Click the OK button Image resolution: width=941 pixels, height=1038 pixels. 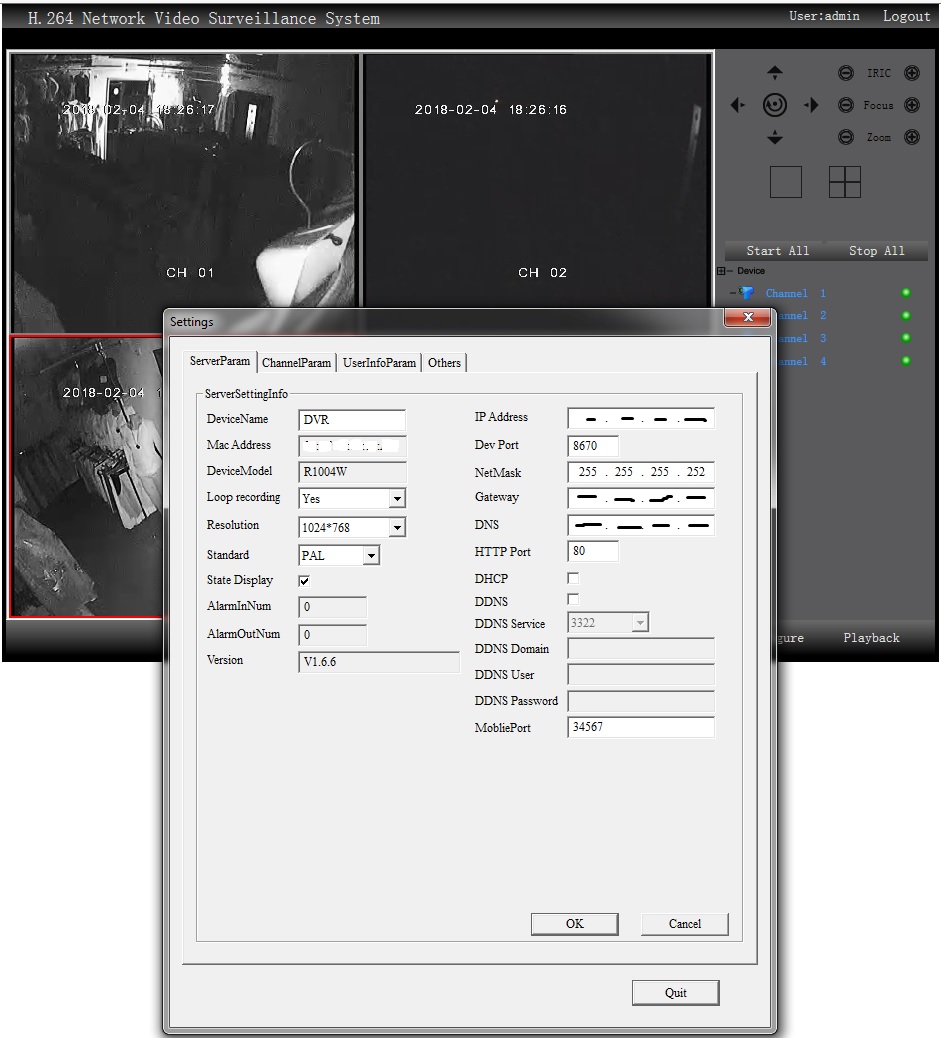(574, 924)
